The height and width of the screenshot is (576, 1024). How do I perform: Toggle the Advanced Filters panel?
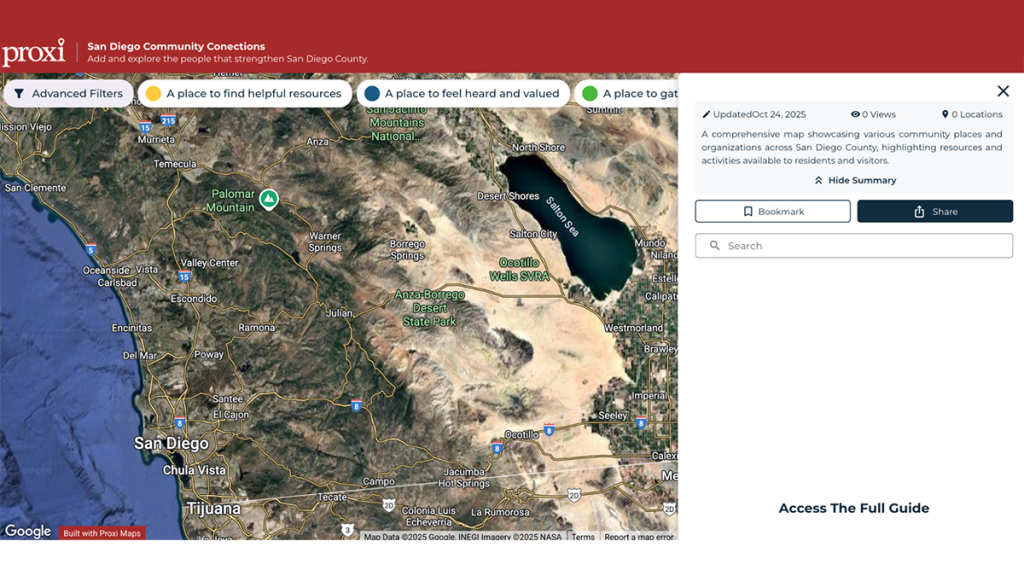68,92
